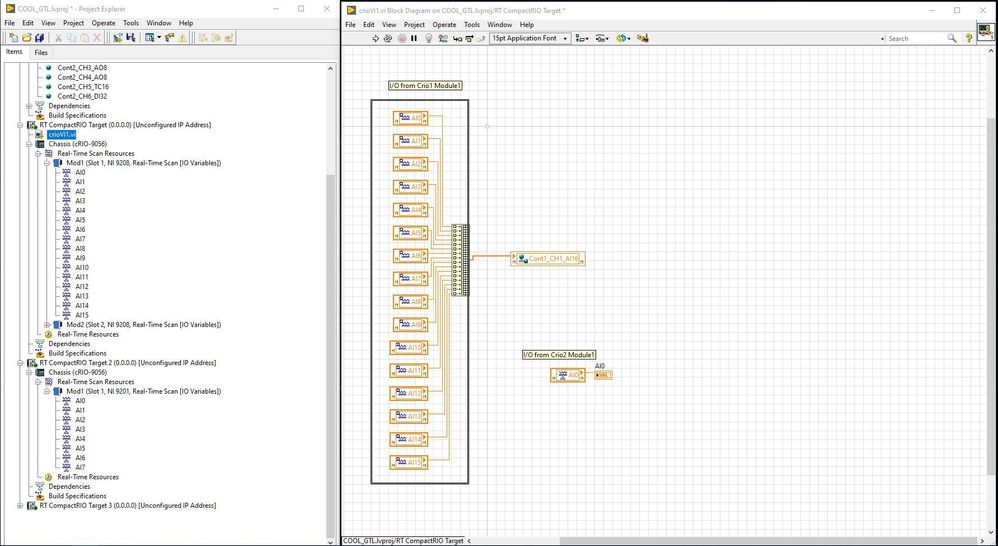Collapse the RT CompactRIO Target 2 node

click(20, 363)
